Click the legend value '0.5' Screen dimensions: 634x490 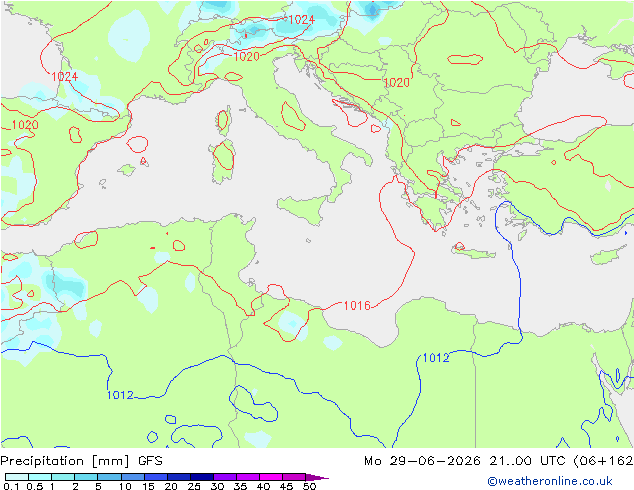(x=35, y=486)
